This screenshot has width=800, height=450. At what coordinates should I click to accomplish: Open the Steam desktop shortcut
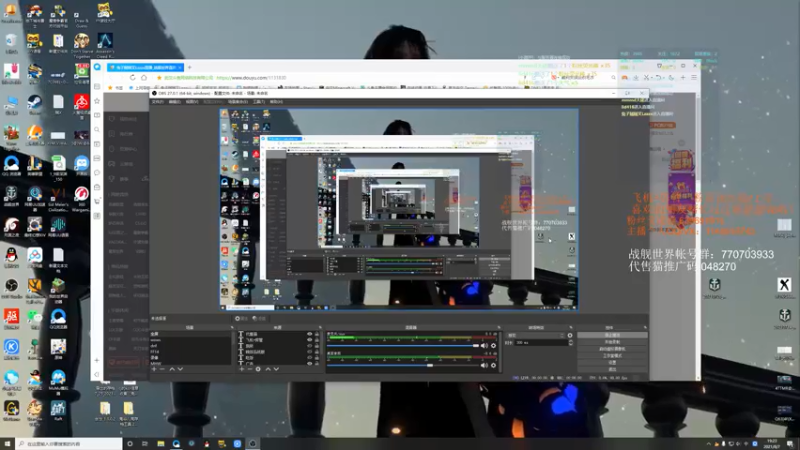tap(35, 104)
